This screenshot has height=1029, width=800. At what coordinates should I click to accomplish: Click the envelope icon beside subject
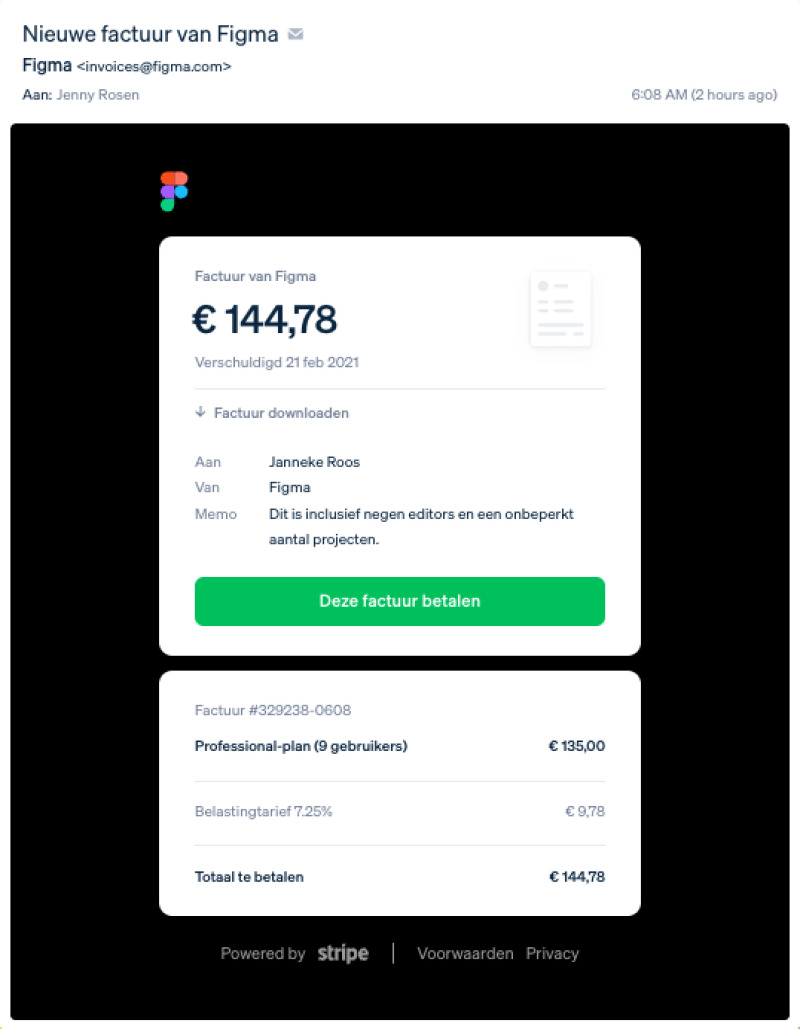click(x=295, y=34)
